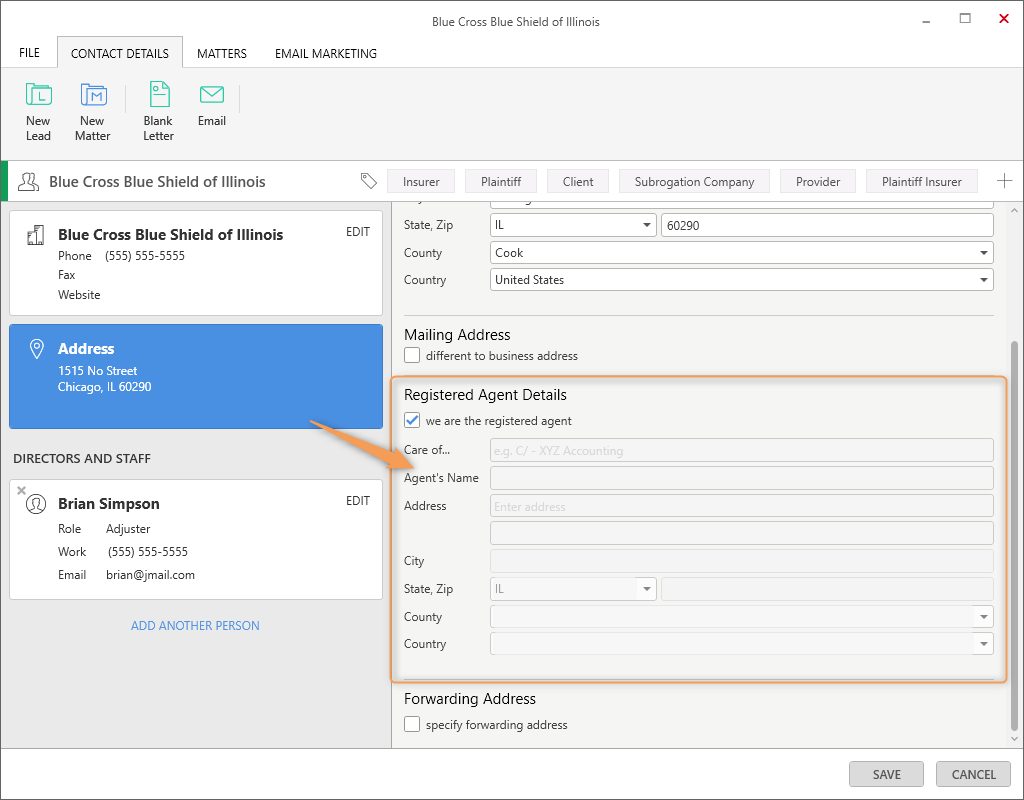Go to the EMAIL MARKETING tab
1024x800 pixels.
pyautogui.click(x=326, y=54)
